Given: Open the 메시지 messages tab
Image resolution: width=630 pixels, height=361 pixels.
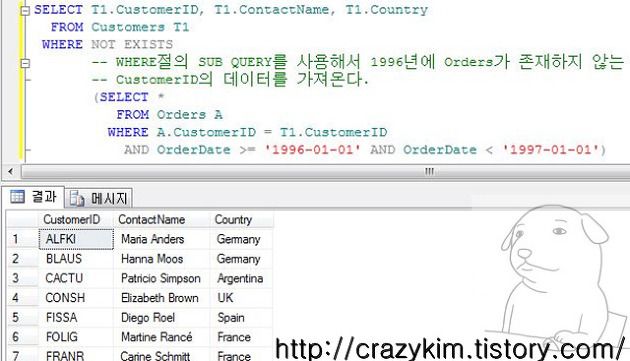Looking at the screenshot, I should click(x=99, y=198).
